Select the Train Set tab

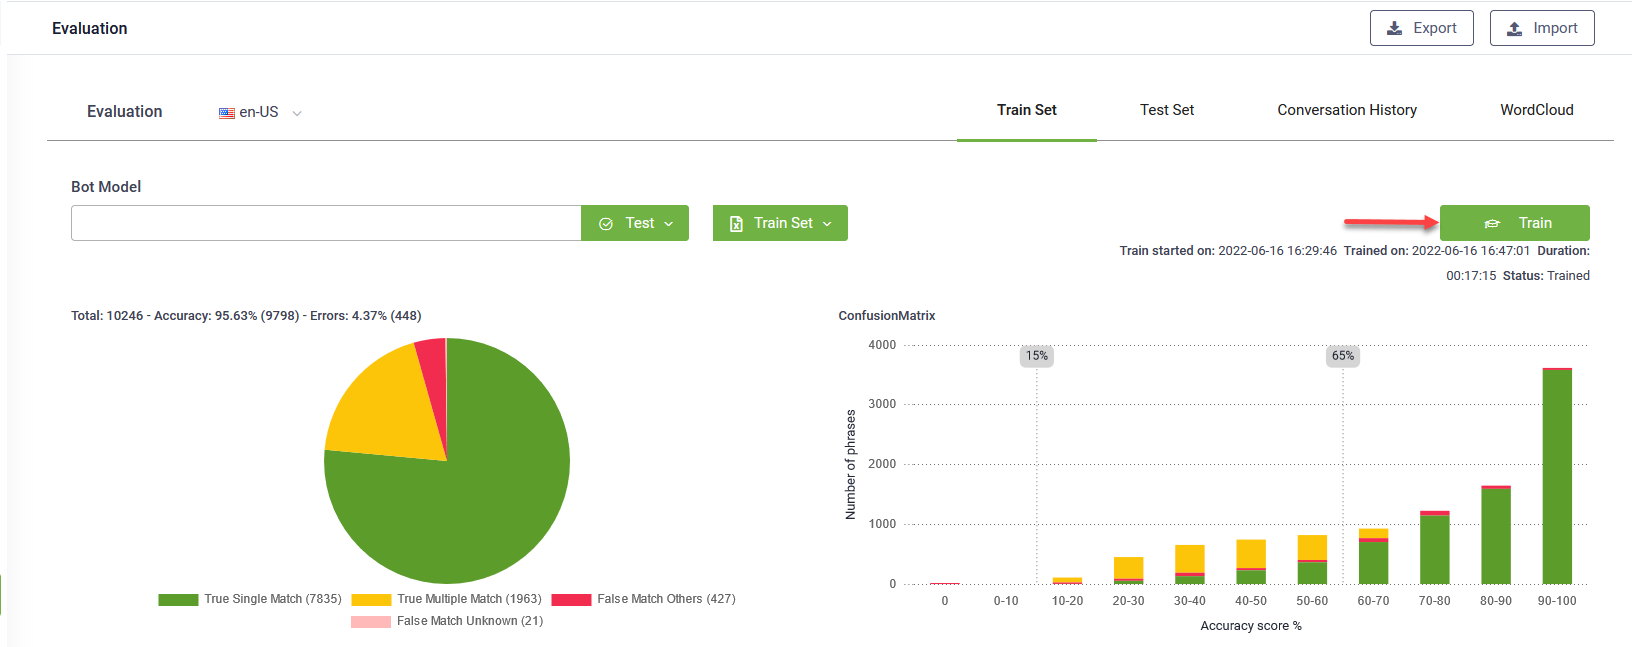(x=1026, y=110)
